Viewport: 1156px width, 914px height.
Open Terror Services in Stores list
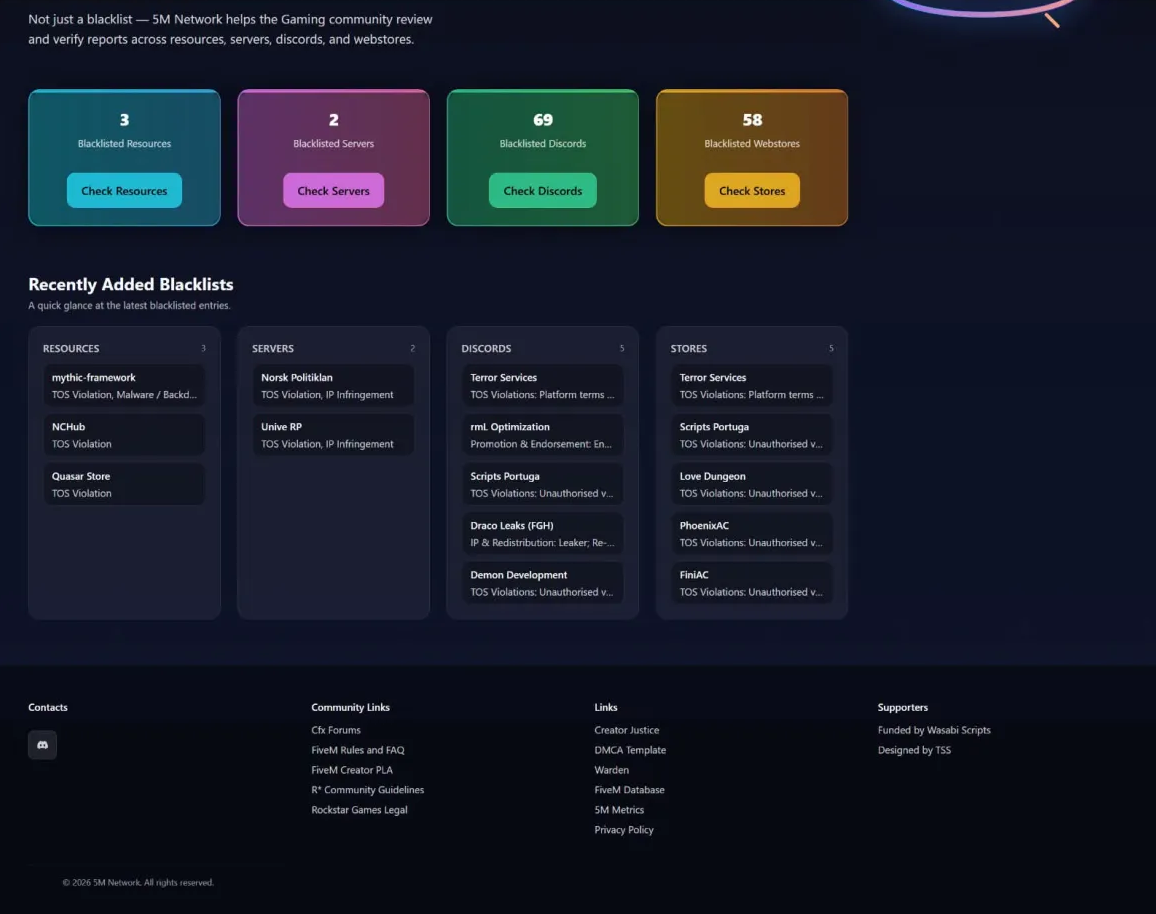(752, 386)
